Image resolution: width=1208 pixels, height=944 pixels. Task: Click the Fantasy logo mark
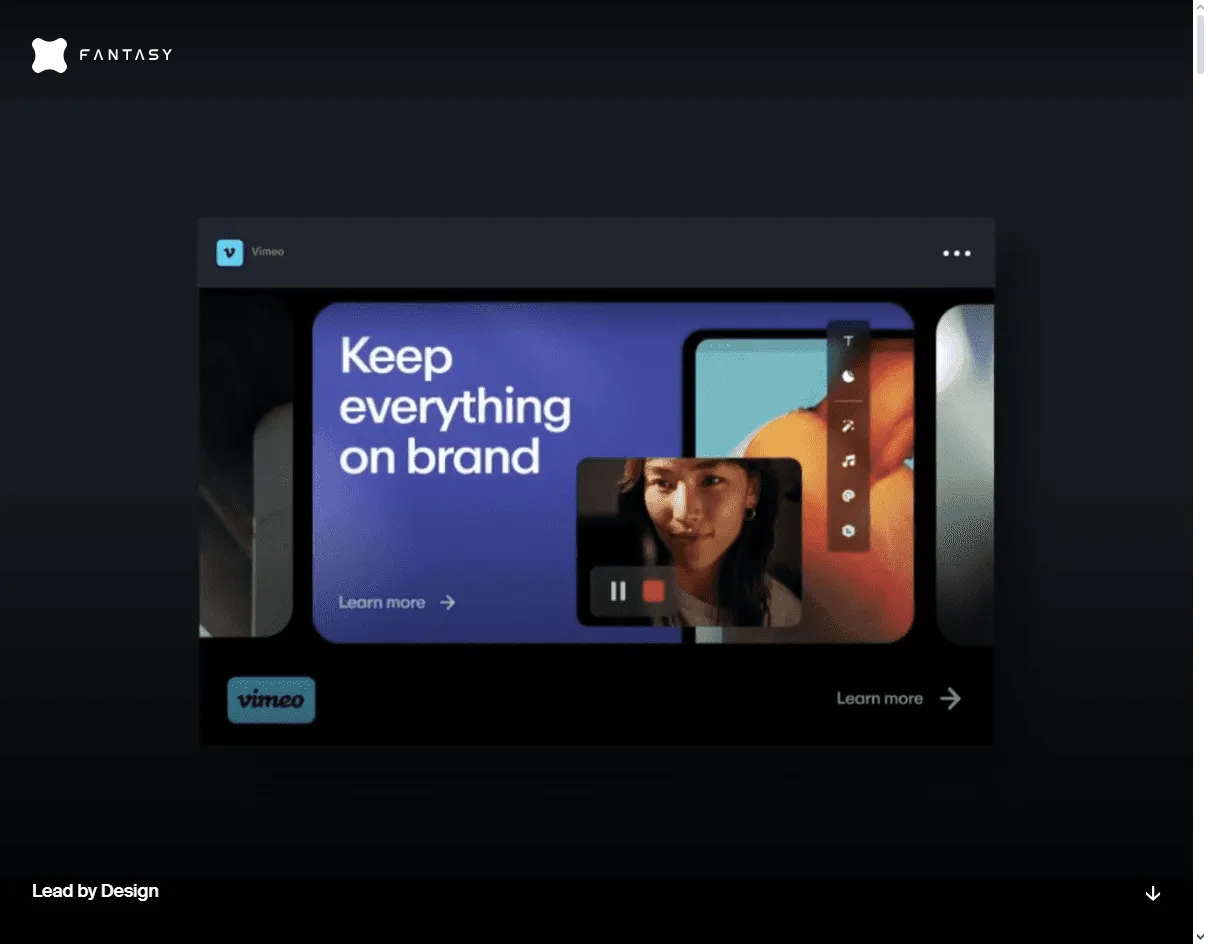click(x=49, y=55)
